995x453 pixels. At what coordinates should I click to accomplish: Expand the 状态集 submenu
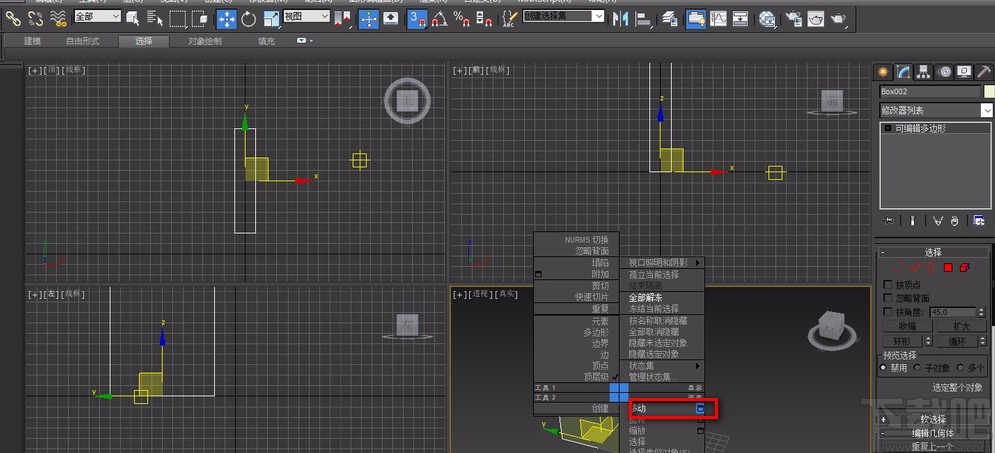(662, 366)
